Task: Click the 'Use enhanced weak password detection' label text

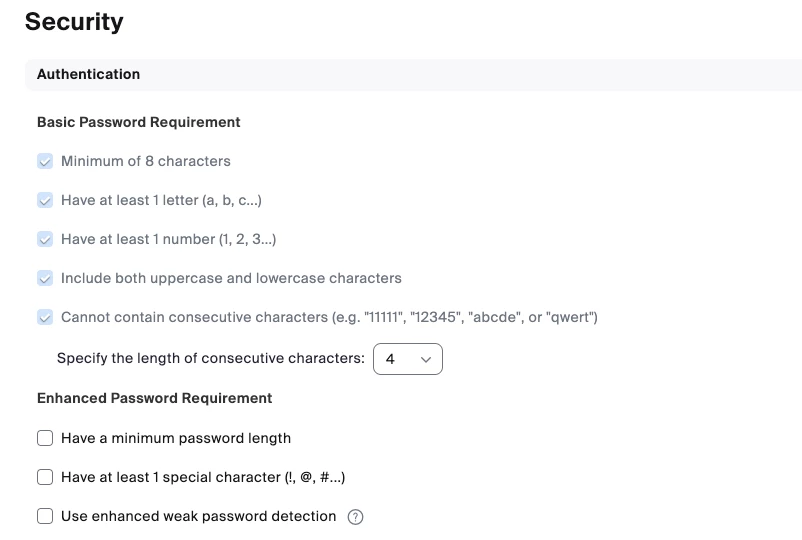Action: click(198, 516)
